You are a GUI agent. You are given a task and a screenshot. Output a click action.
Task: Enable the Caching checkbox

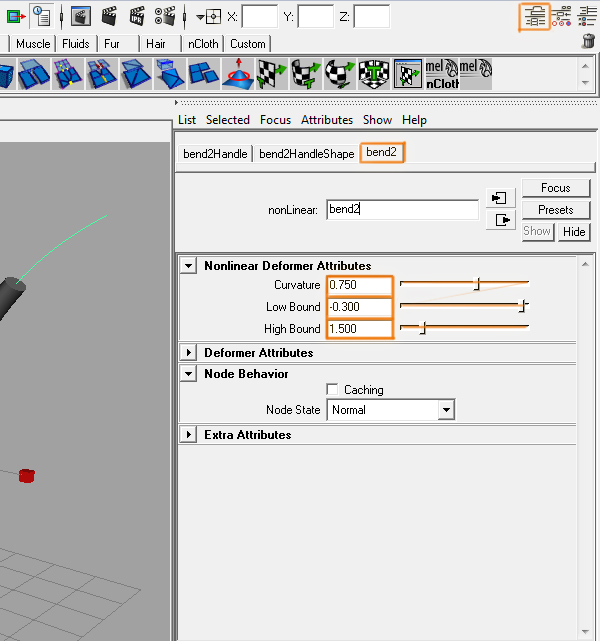332,389
